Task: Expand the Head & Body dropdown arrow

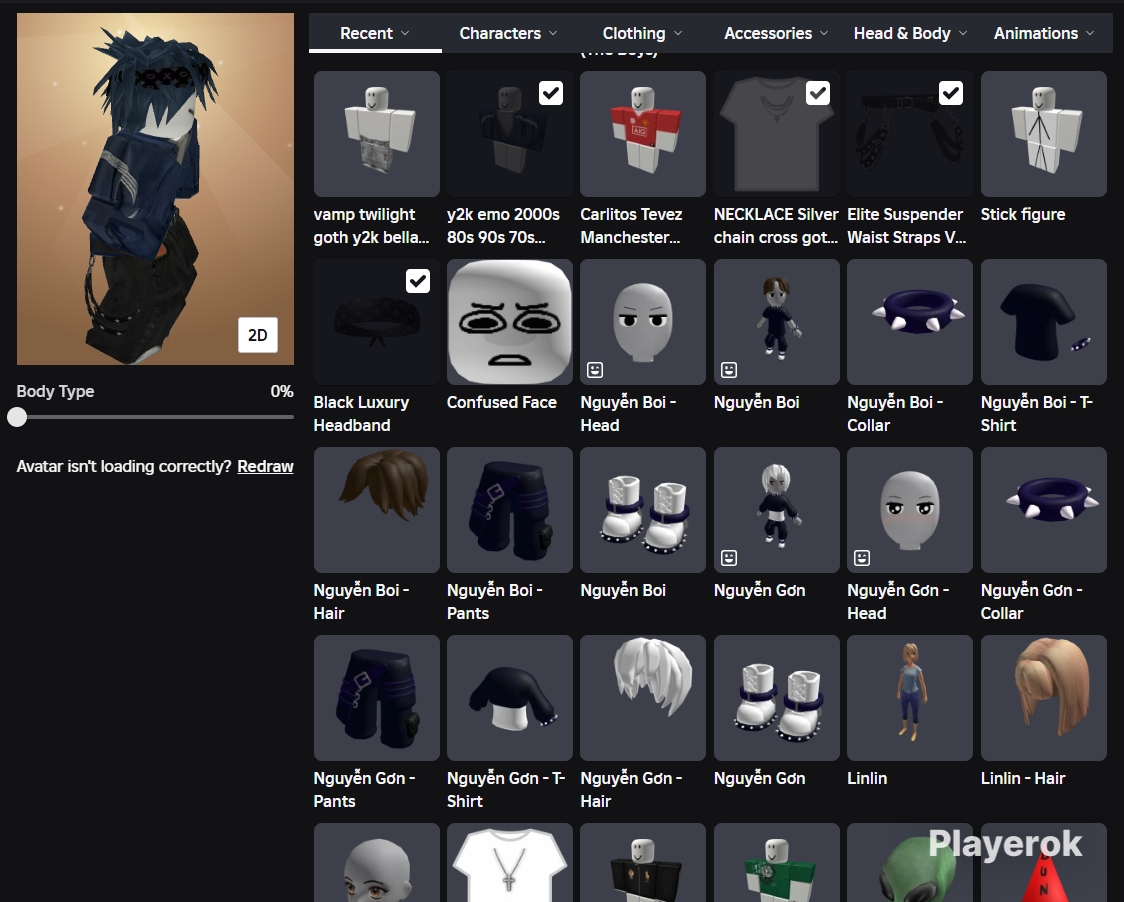Action: 963,34
